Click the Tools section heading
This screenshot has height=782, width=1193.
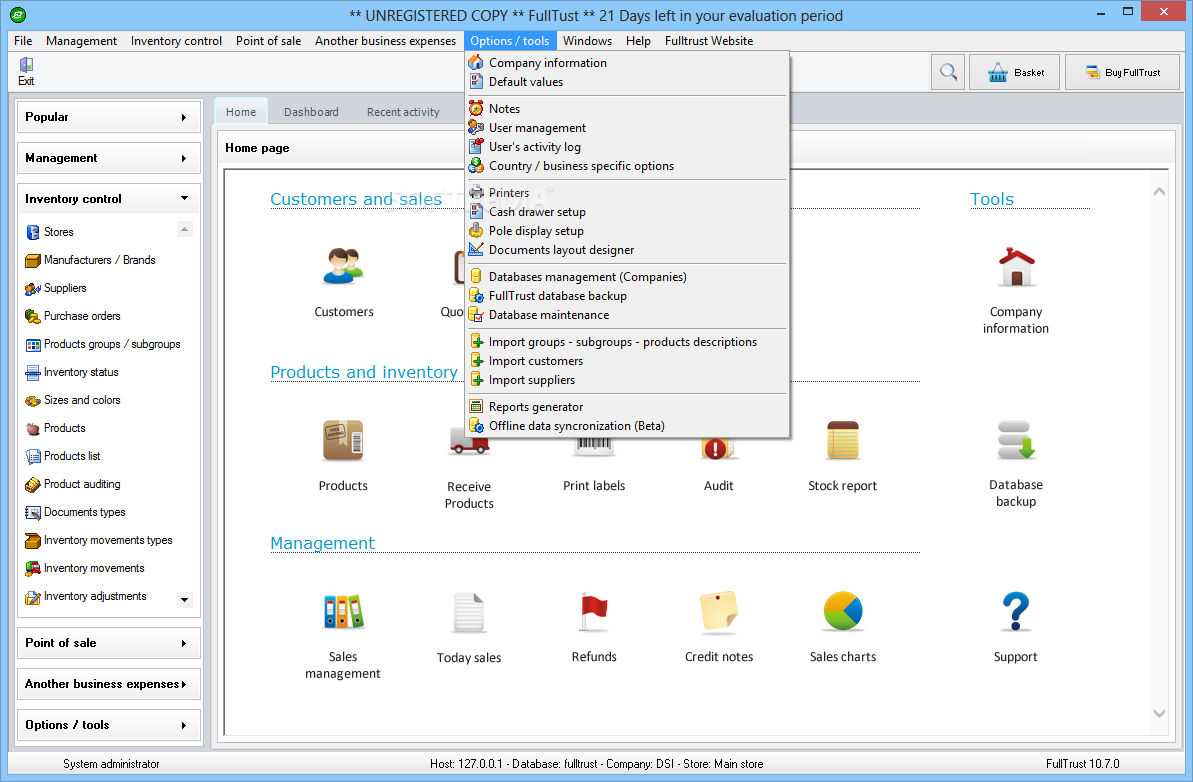tap(991, 199)
